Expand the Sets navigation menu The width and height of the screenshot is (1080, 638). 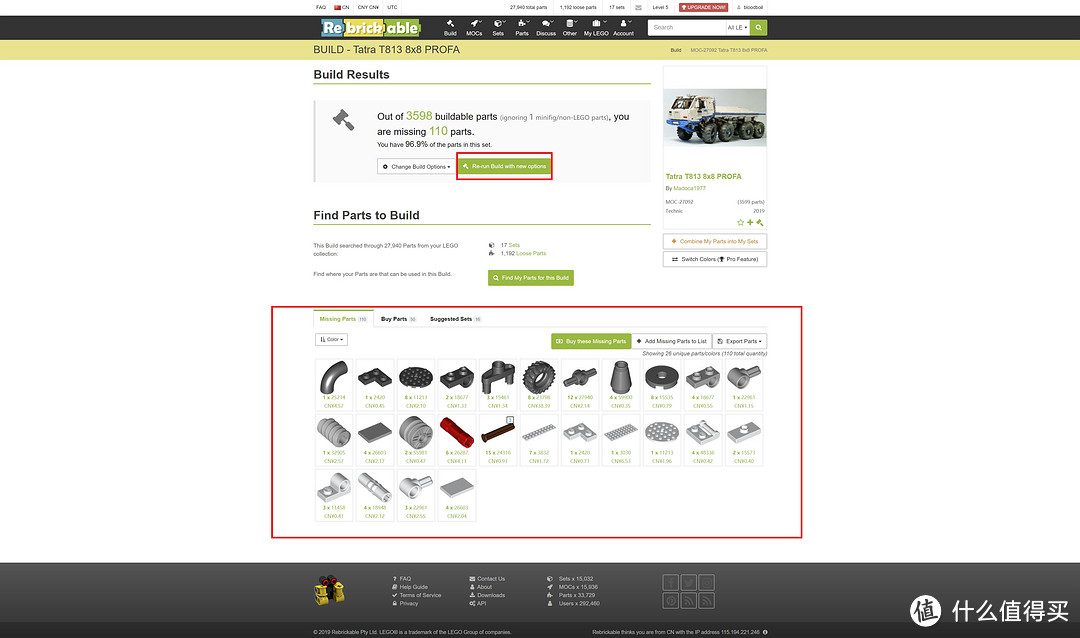coord(498,28)
